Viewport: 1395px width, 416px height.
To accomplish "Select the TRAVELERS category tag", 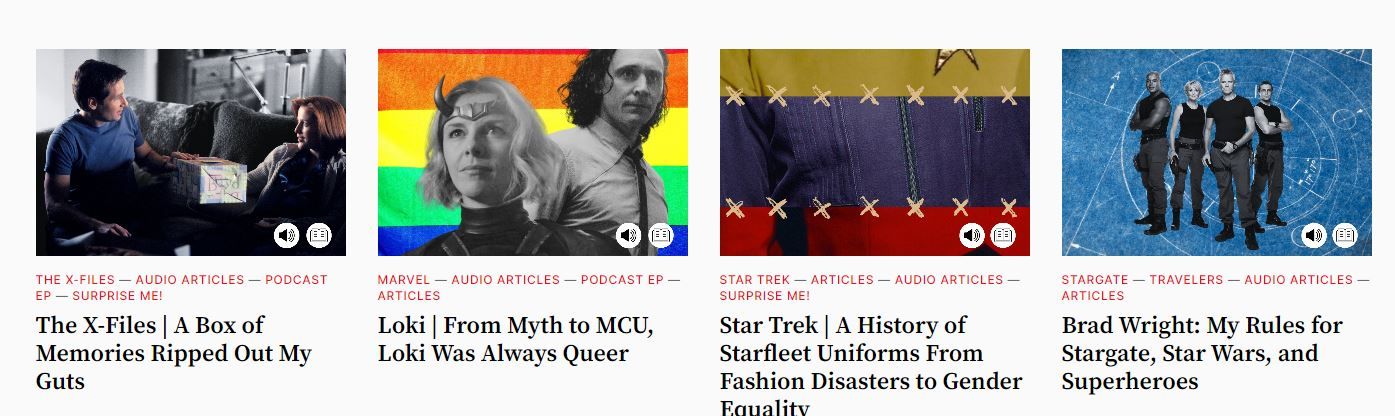I will pos(1186,280).
